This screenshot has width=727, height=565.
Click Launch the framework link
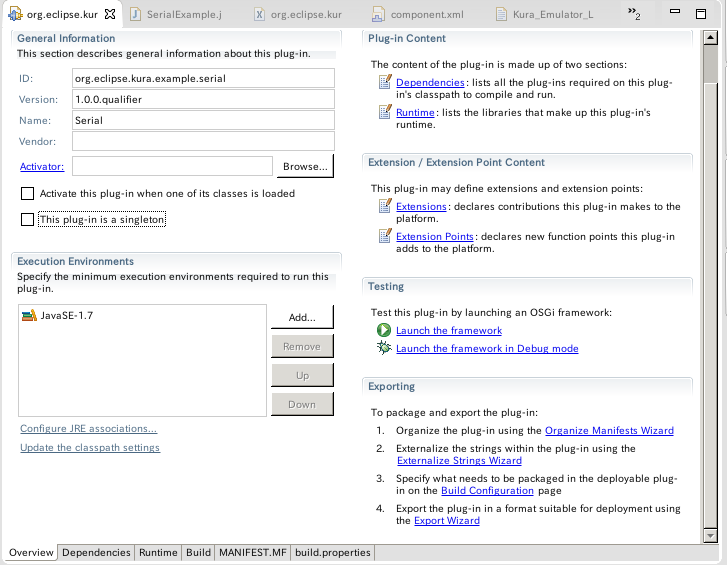[449, 330]
